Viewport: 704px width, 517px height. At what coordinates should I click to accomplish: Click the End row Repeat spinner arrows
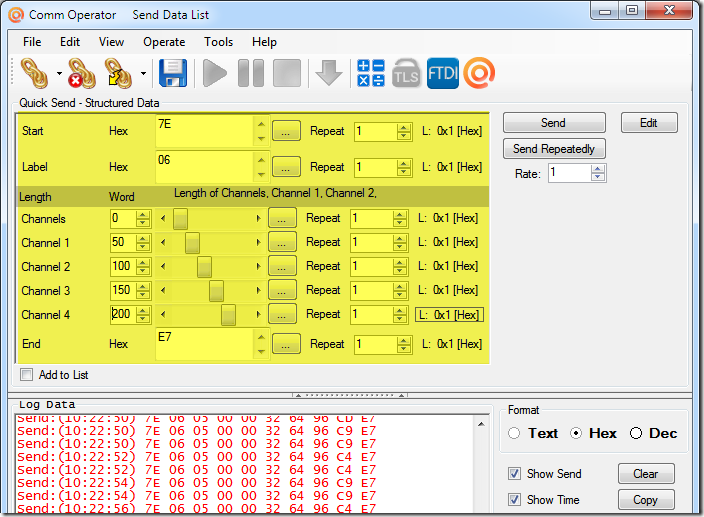click(404, 345)
